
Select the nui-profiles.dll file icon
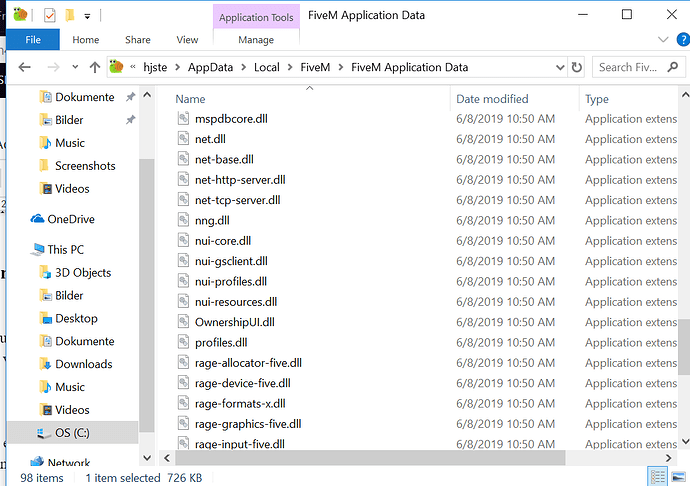(x=183, y=280)
